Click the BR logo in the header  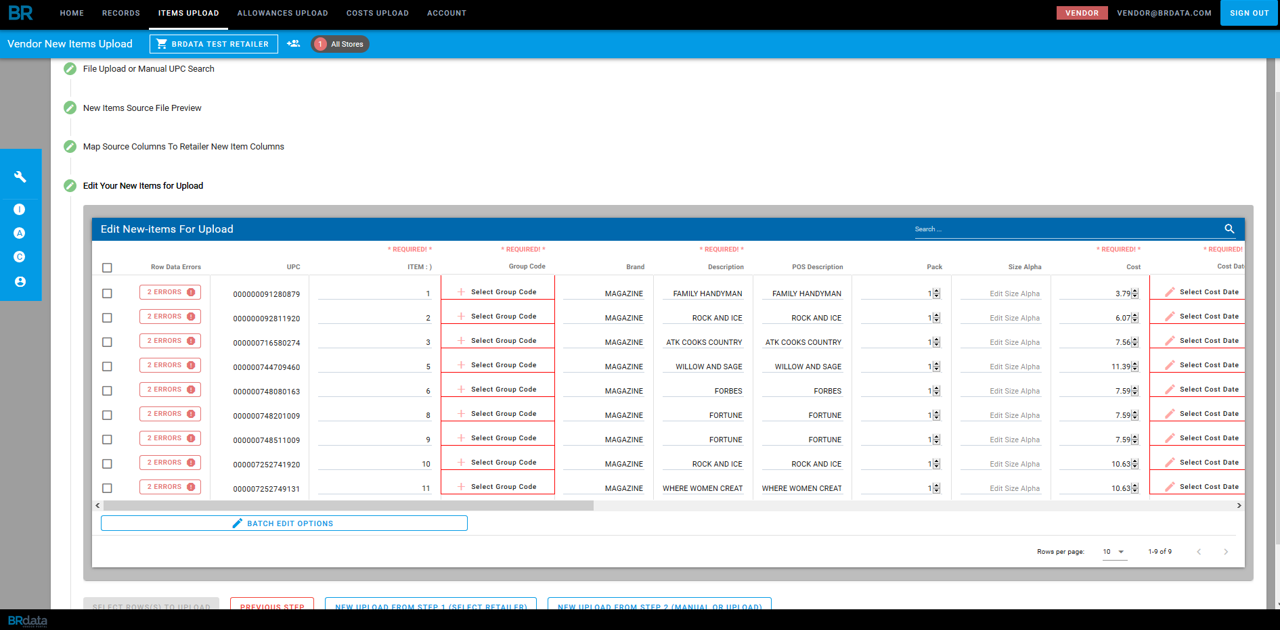point(20,13)
